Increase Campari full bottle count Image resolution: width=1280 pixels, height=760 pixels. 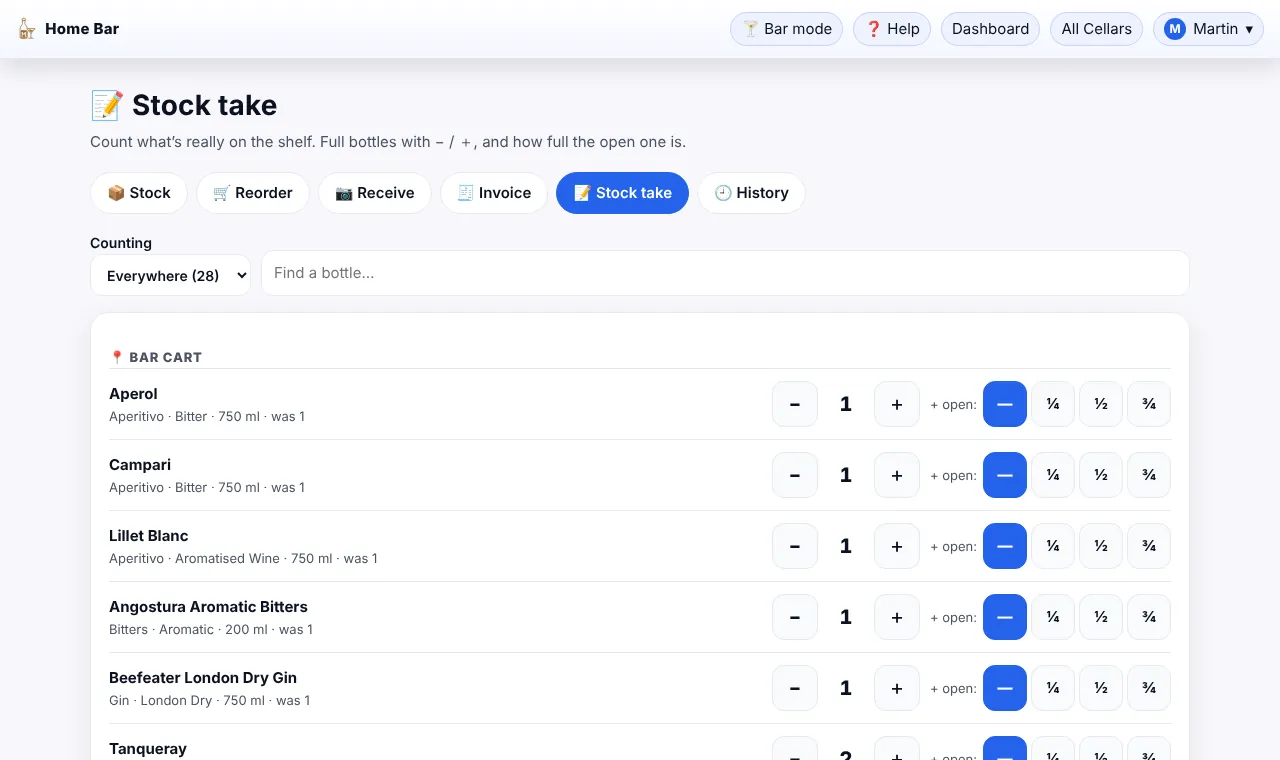(897, 475)
